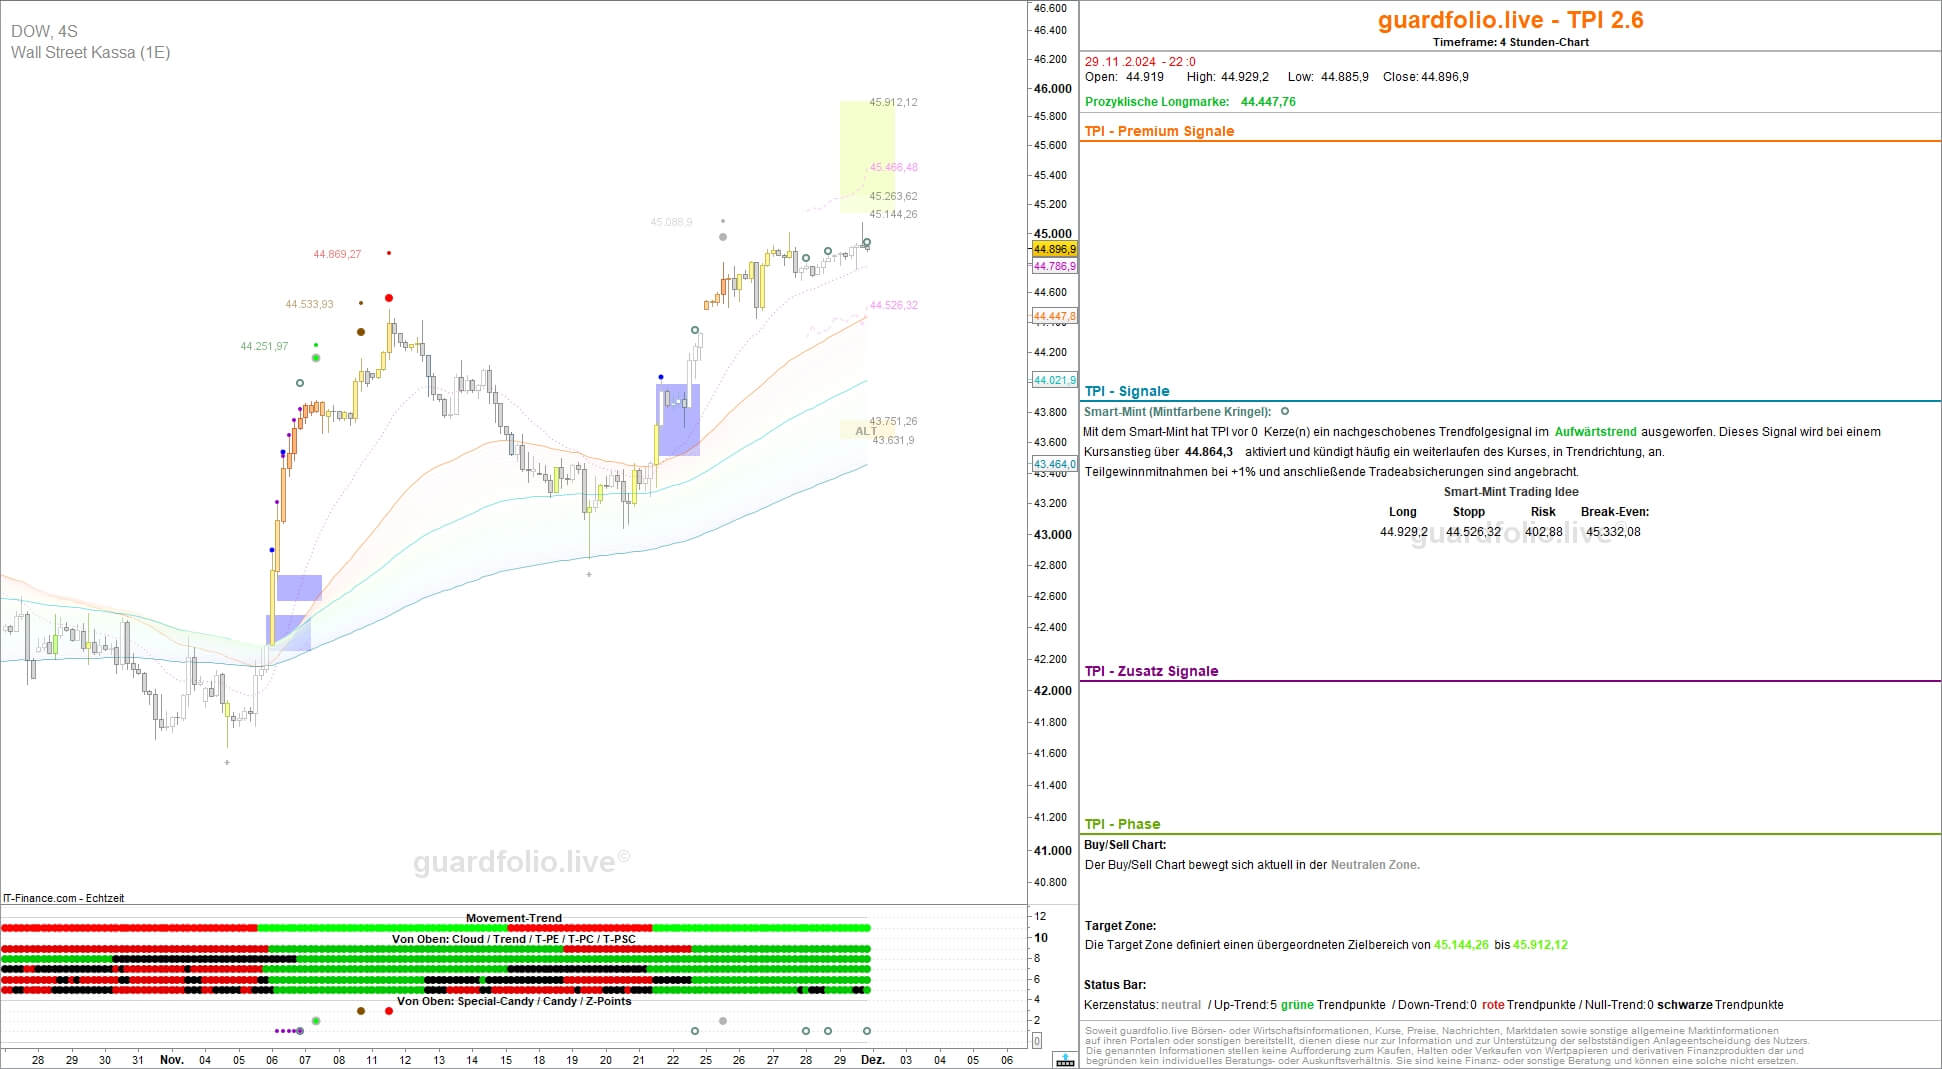Select the Smart-Mint legend circle icon in the Signale section
This screenshot has height=1069, width=1942.
(1285, 411)
